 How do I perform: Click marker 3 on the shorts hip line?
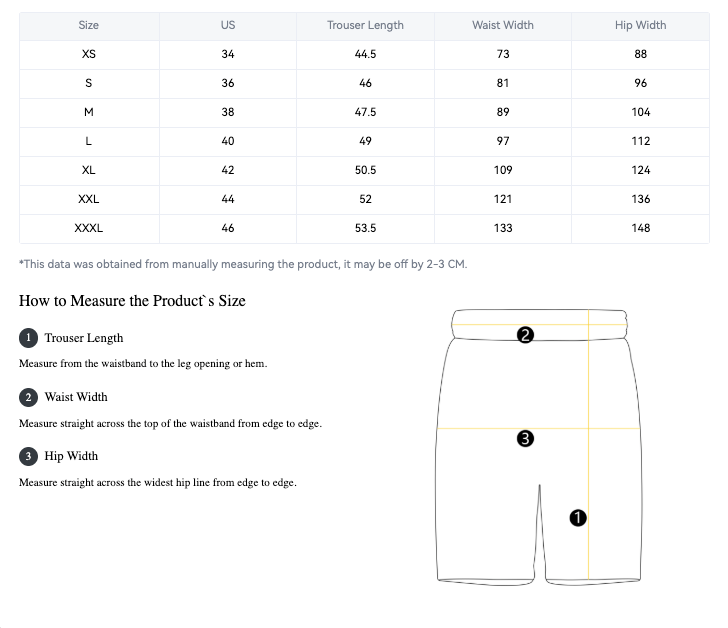(526, 438)
